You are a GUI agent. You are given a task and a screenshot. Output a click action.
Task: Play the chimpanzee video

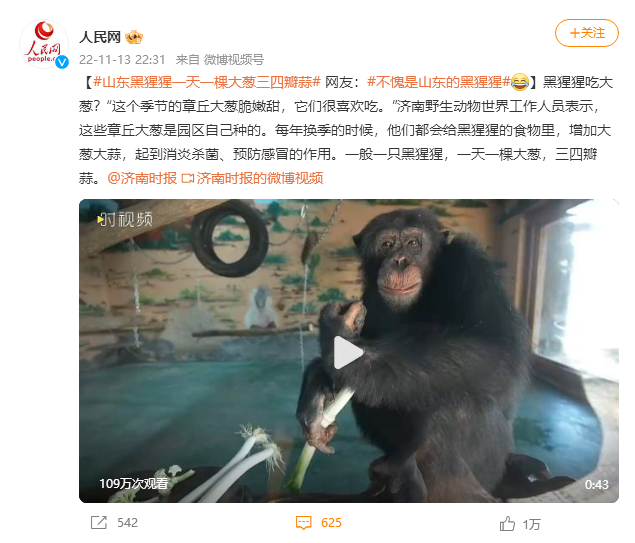(x=348, y=351)
